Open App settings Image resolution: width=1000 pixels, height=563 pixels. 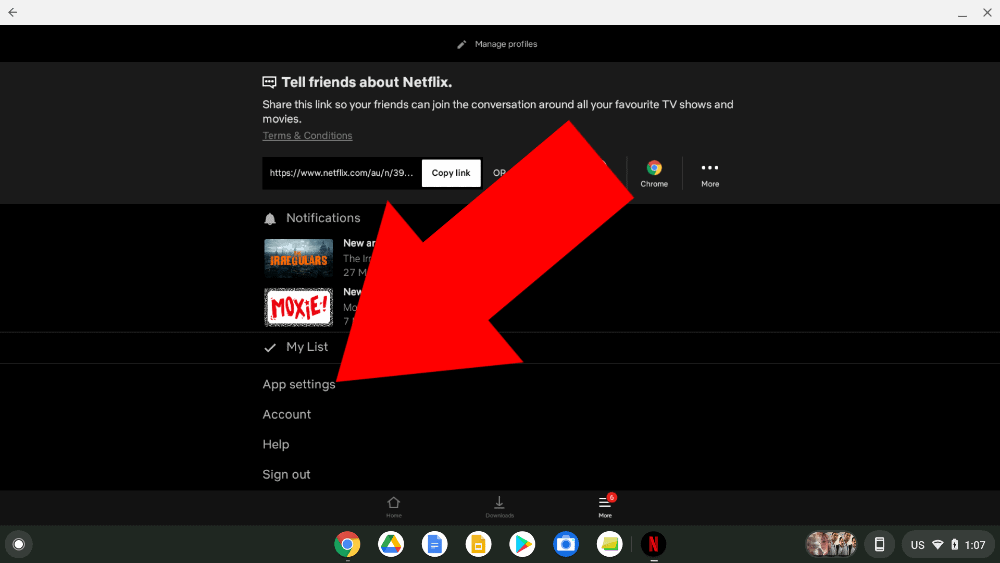click(x=298, y=384)
